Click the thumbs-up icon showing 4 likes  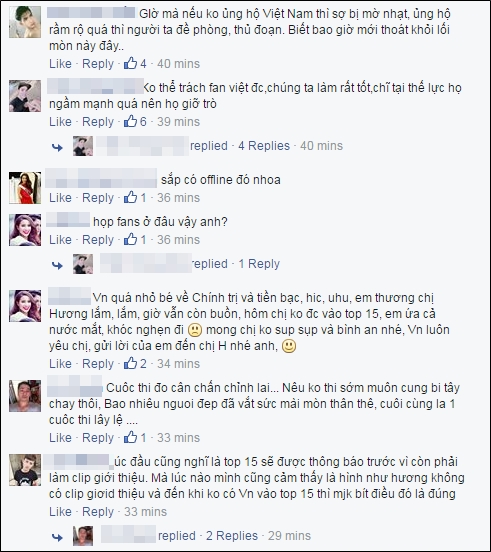coord(130,63)
